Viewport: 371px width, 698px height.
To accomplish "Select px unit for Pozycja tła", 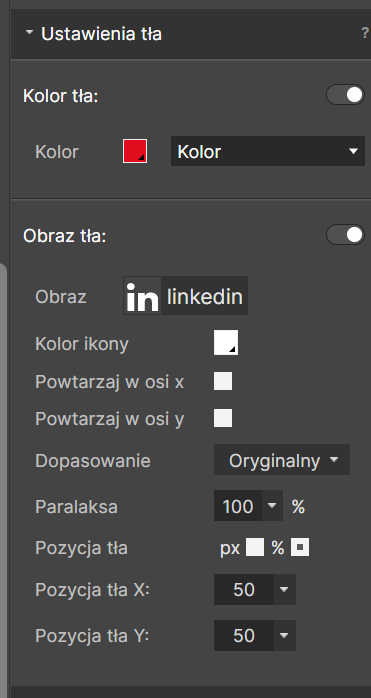I will (255, 548).
